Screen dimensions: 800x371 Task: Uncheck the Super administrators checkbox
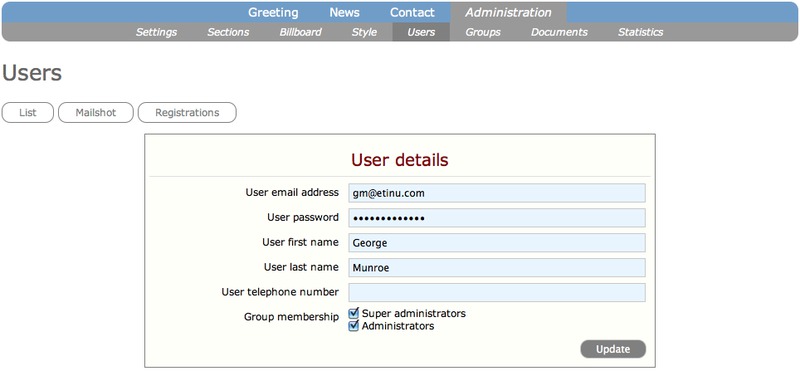click(x=354, y=313)
